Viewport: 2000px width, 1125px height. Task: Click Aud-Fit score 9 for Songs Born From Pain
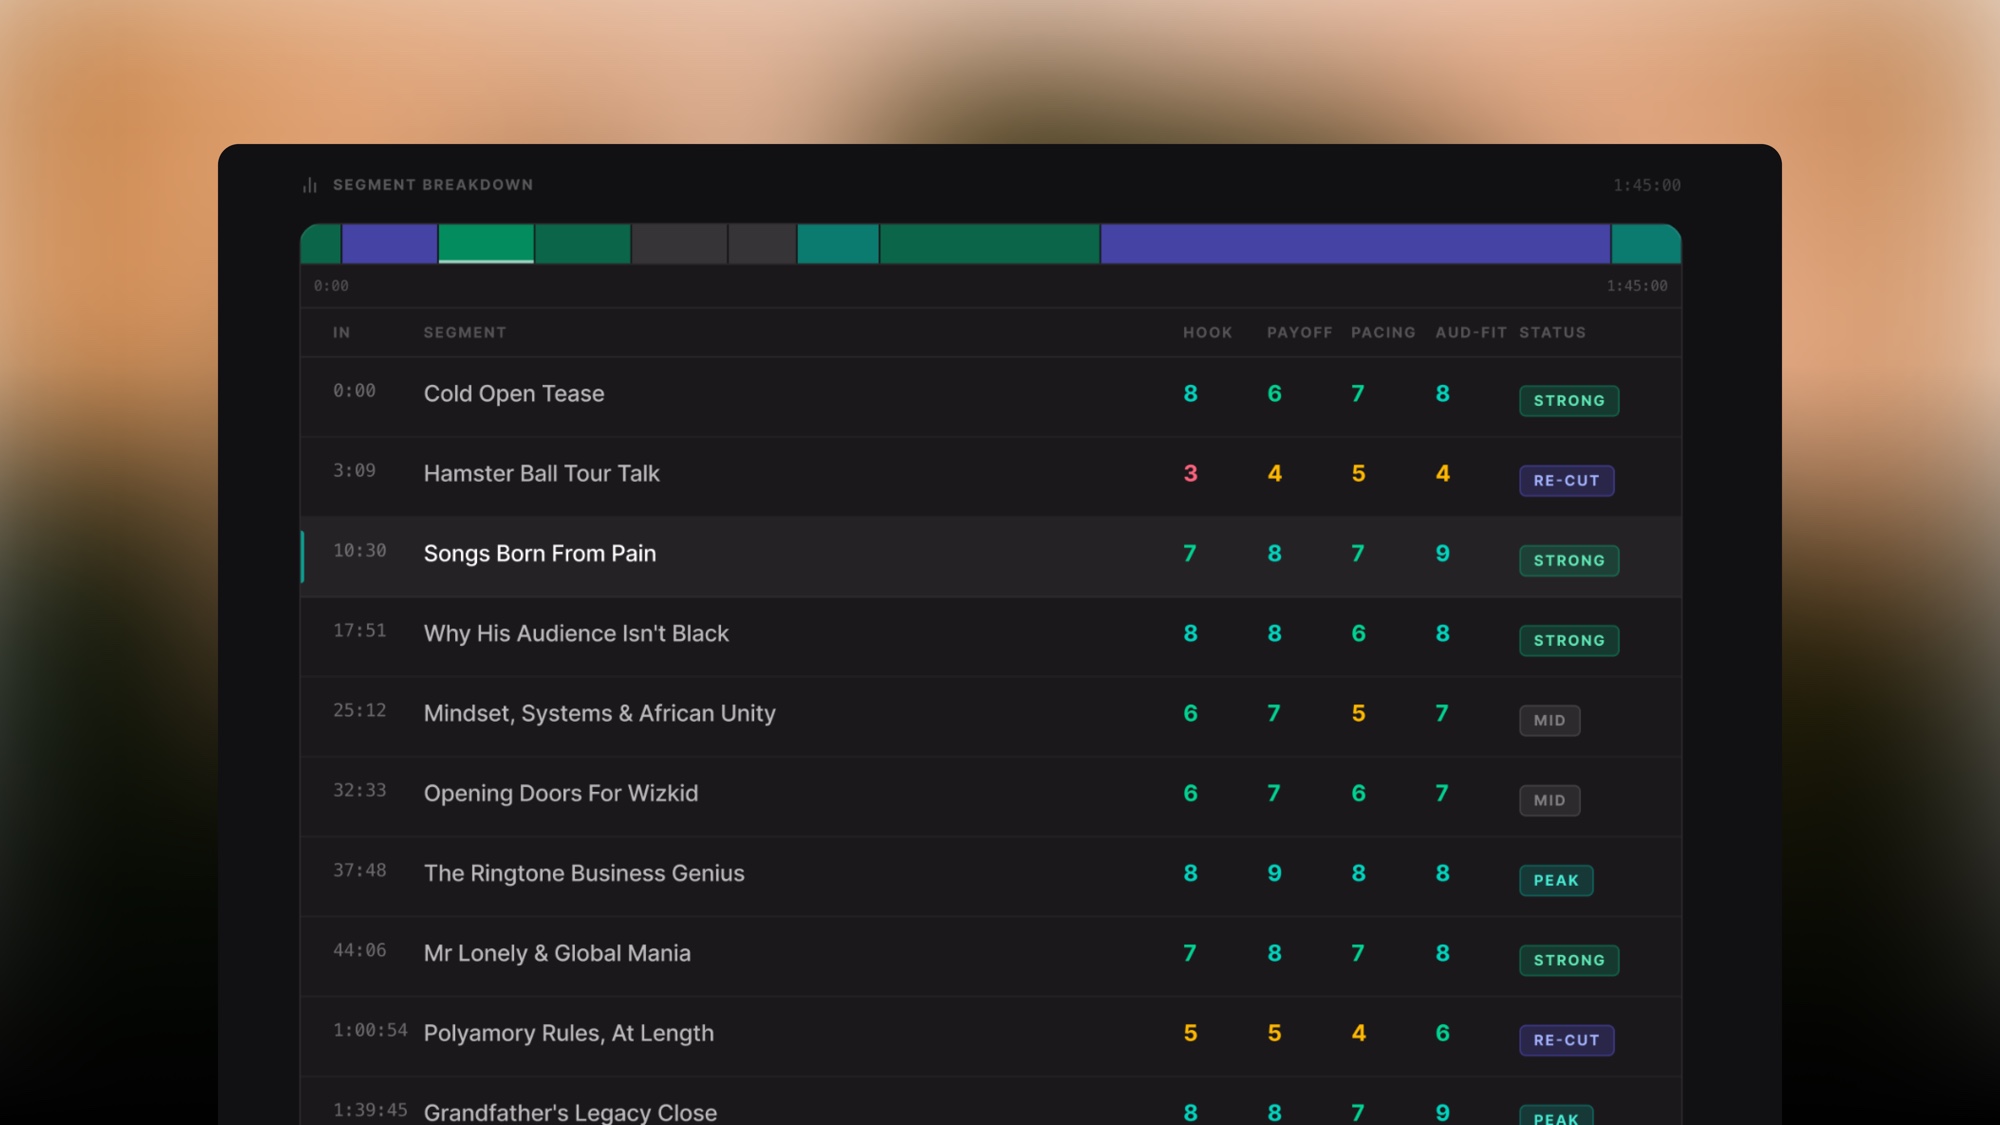pyautogui.click(x=1442, y=553)
